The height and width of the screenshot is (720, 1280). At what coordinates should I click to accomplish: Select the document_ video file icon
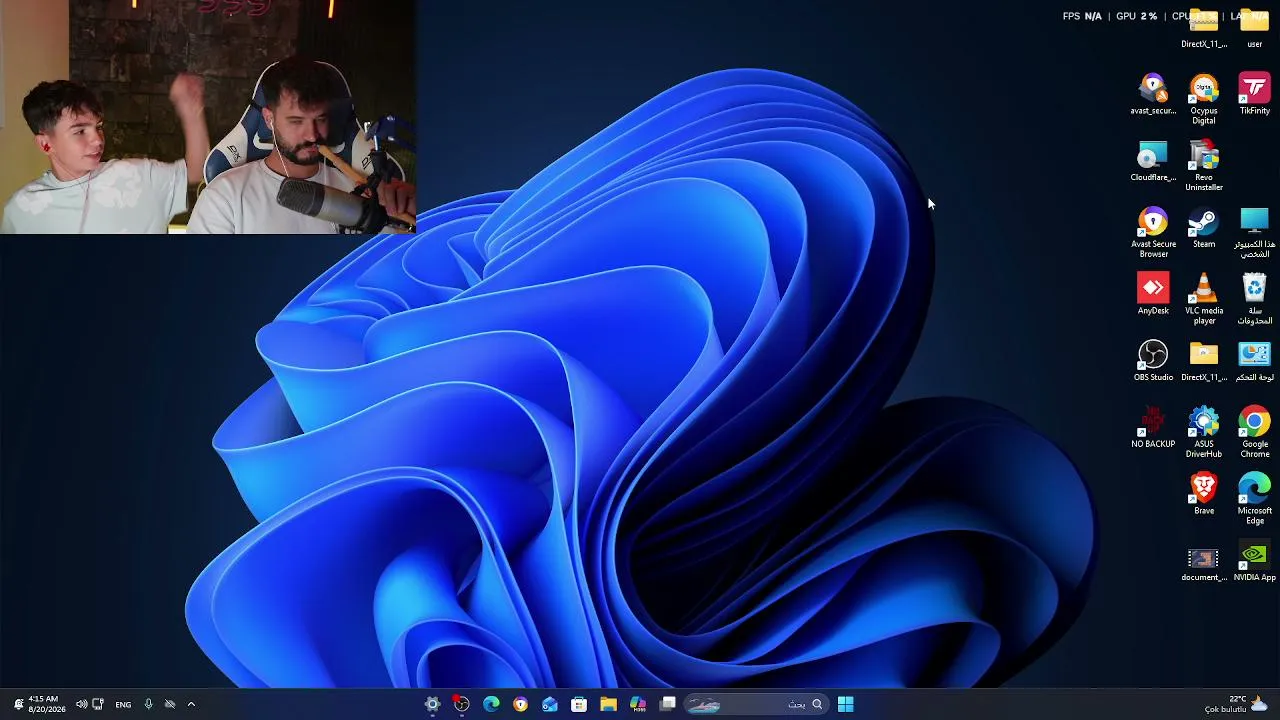(1203, 562)
